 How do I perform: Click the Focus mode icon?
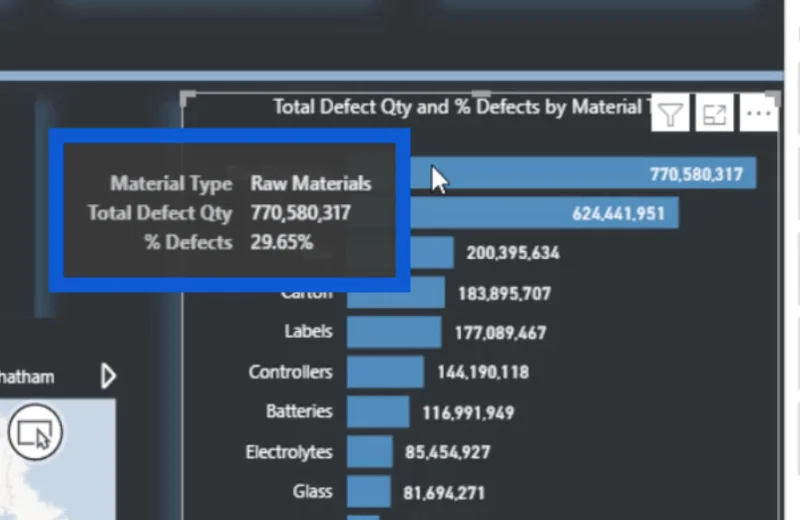pyautogui.click(x=714, y=113)
